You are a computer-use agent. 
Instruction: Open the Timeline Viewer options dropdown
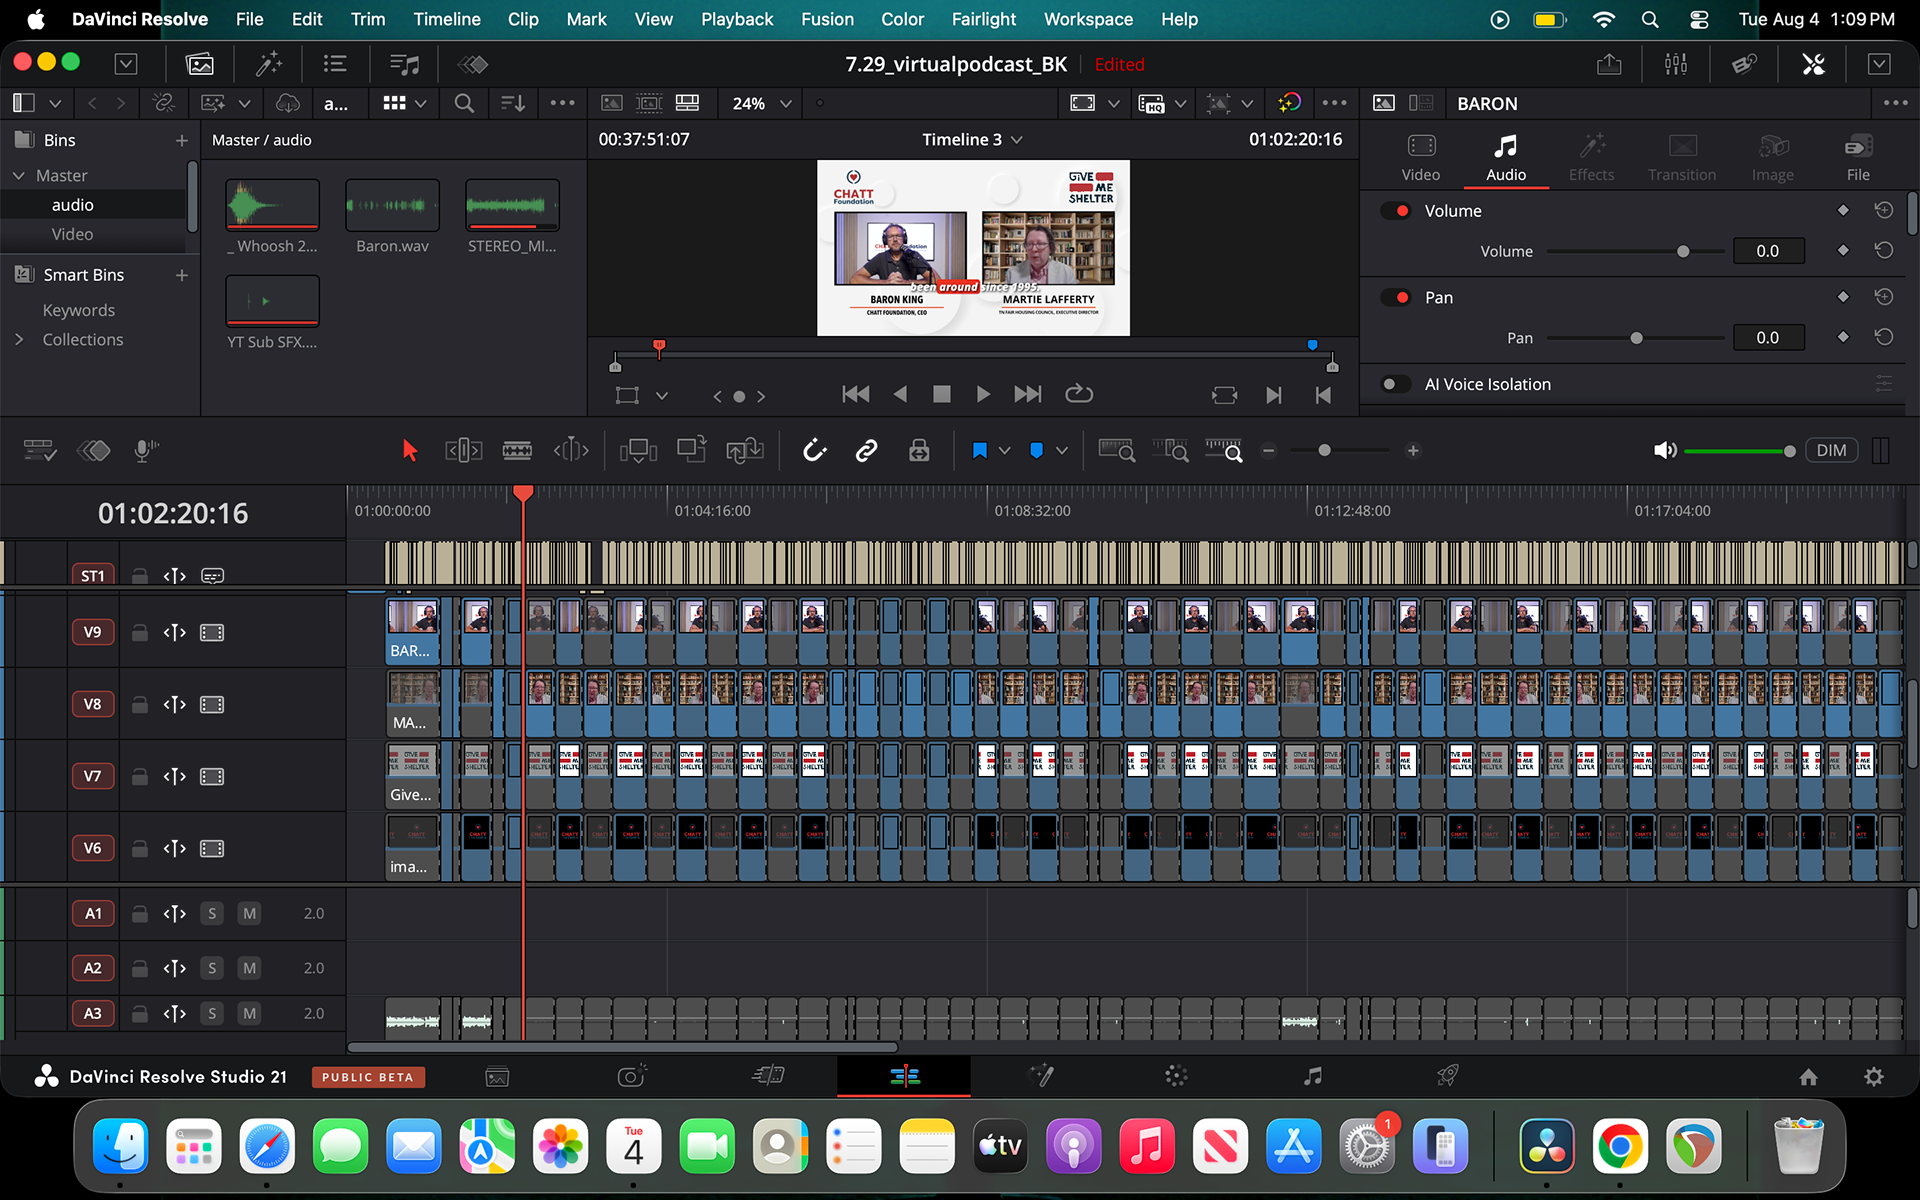point(1334,104)
